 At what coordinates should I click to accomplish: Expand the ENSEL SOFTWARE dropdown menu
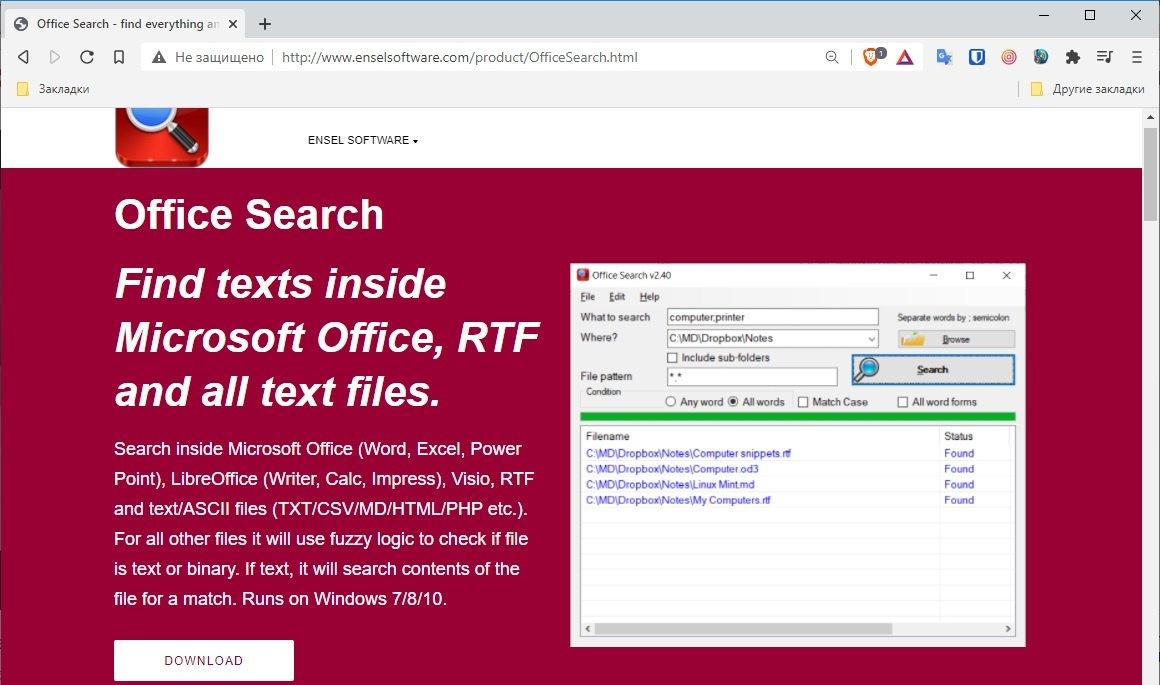(362, 141)
